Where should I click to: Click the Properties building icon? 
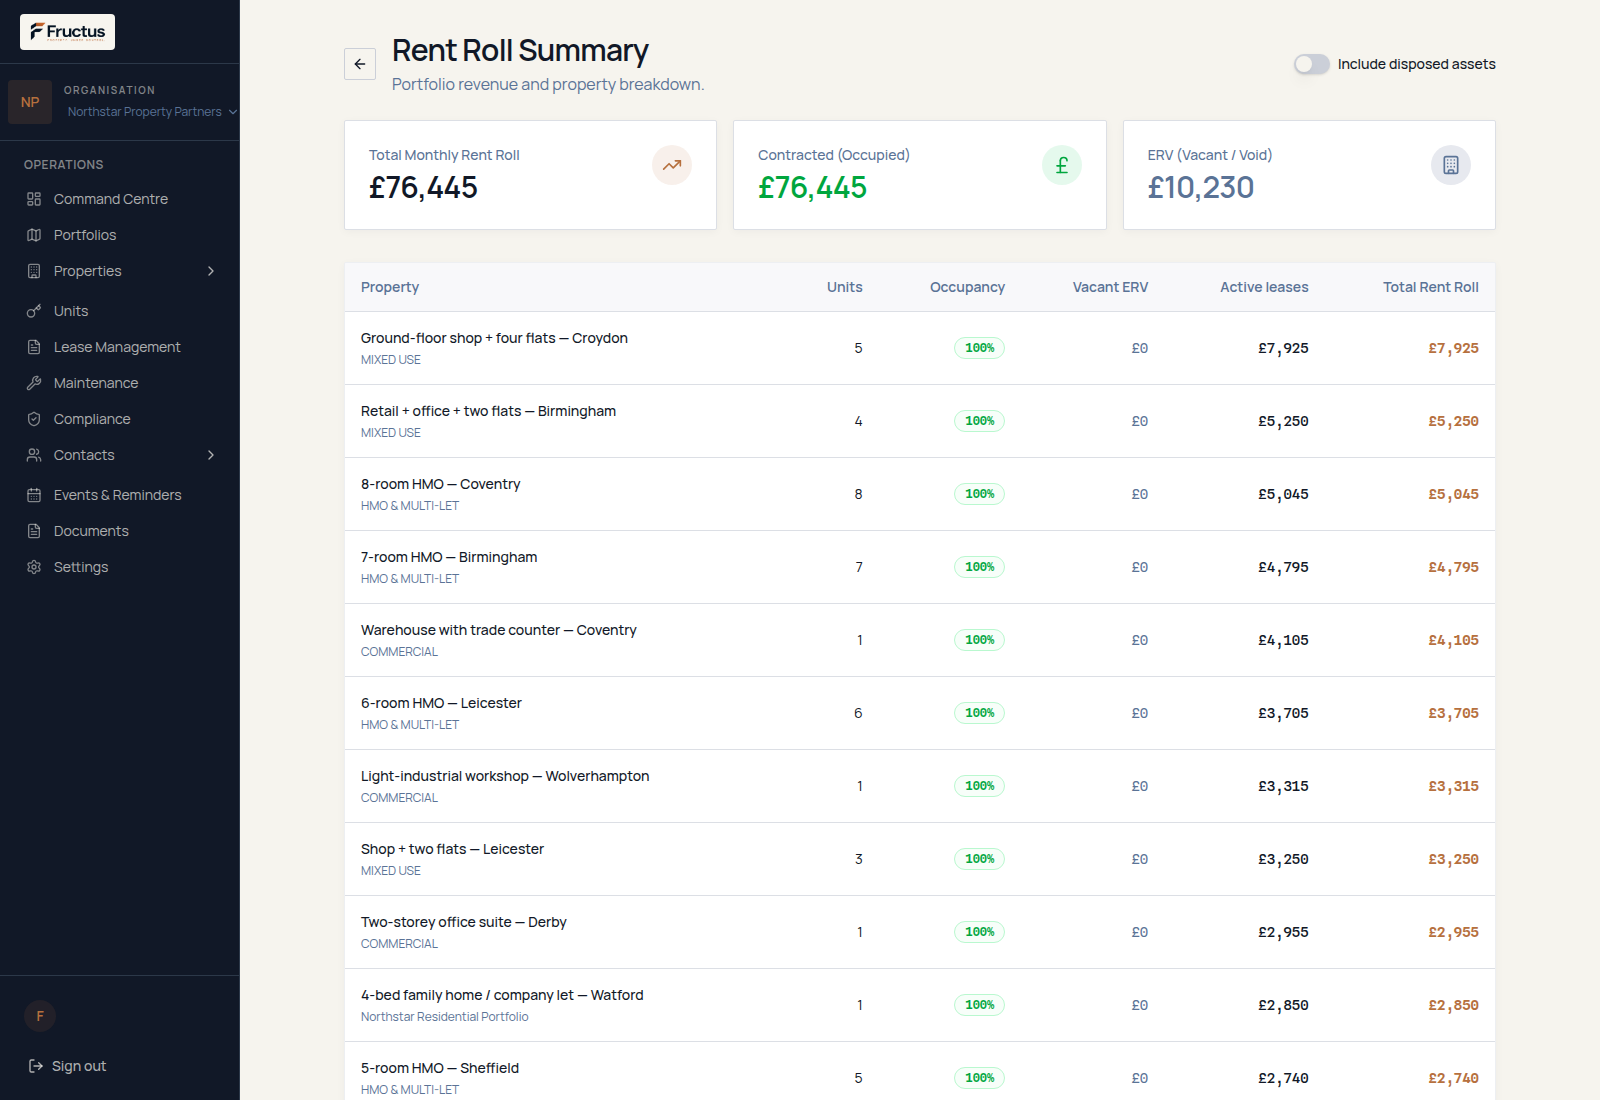pyautogui.click(x=34, y=271)
